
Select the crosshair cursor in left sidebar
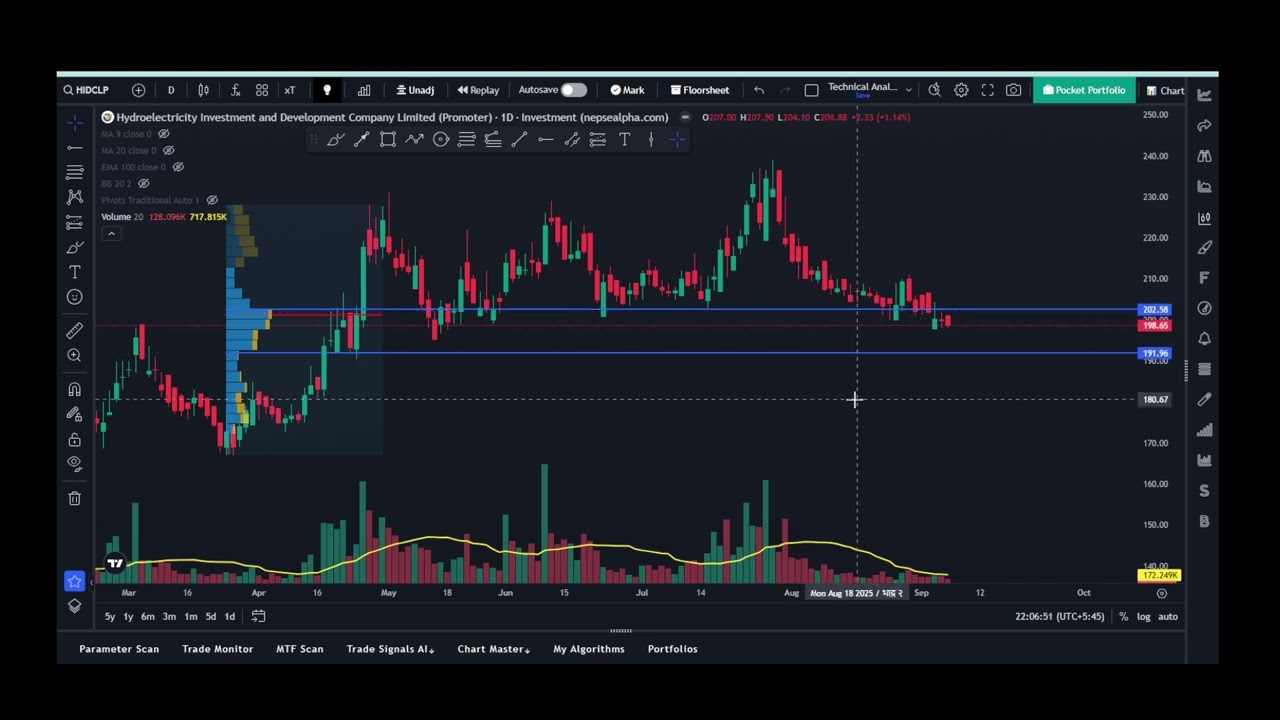click(75, 122)
